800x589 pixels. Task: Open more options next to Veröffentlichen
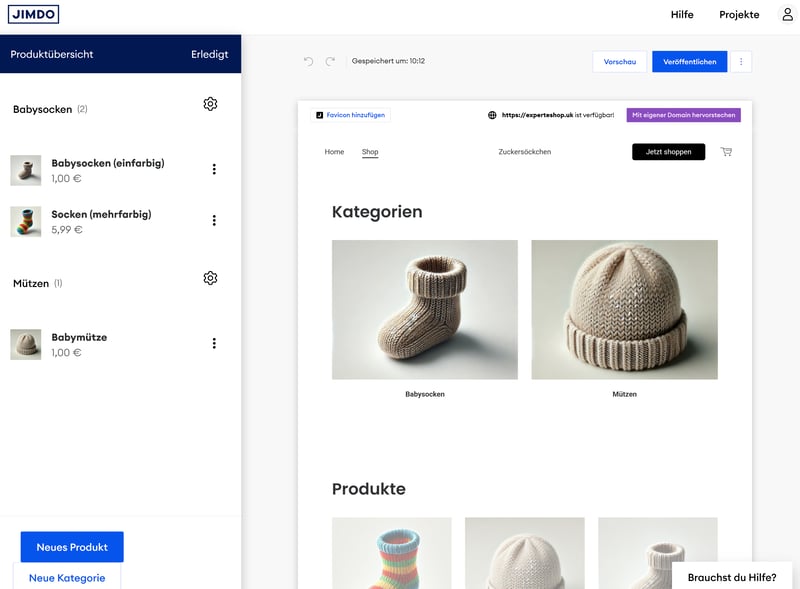pos(741,62)
